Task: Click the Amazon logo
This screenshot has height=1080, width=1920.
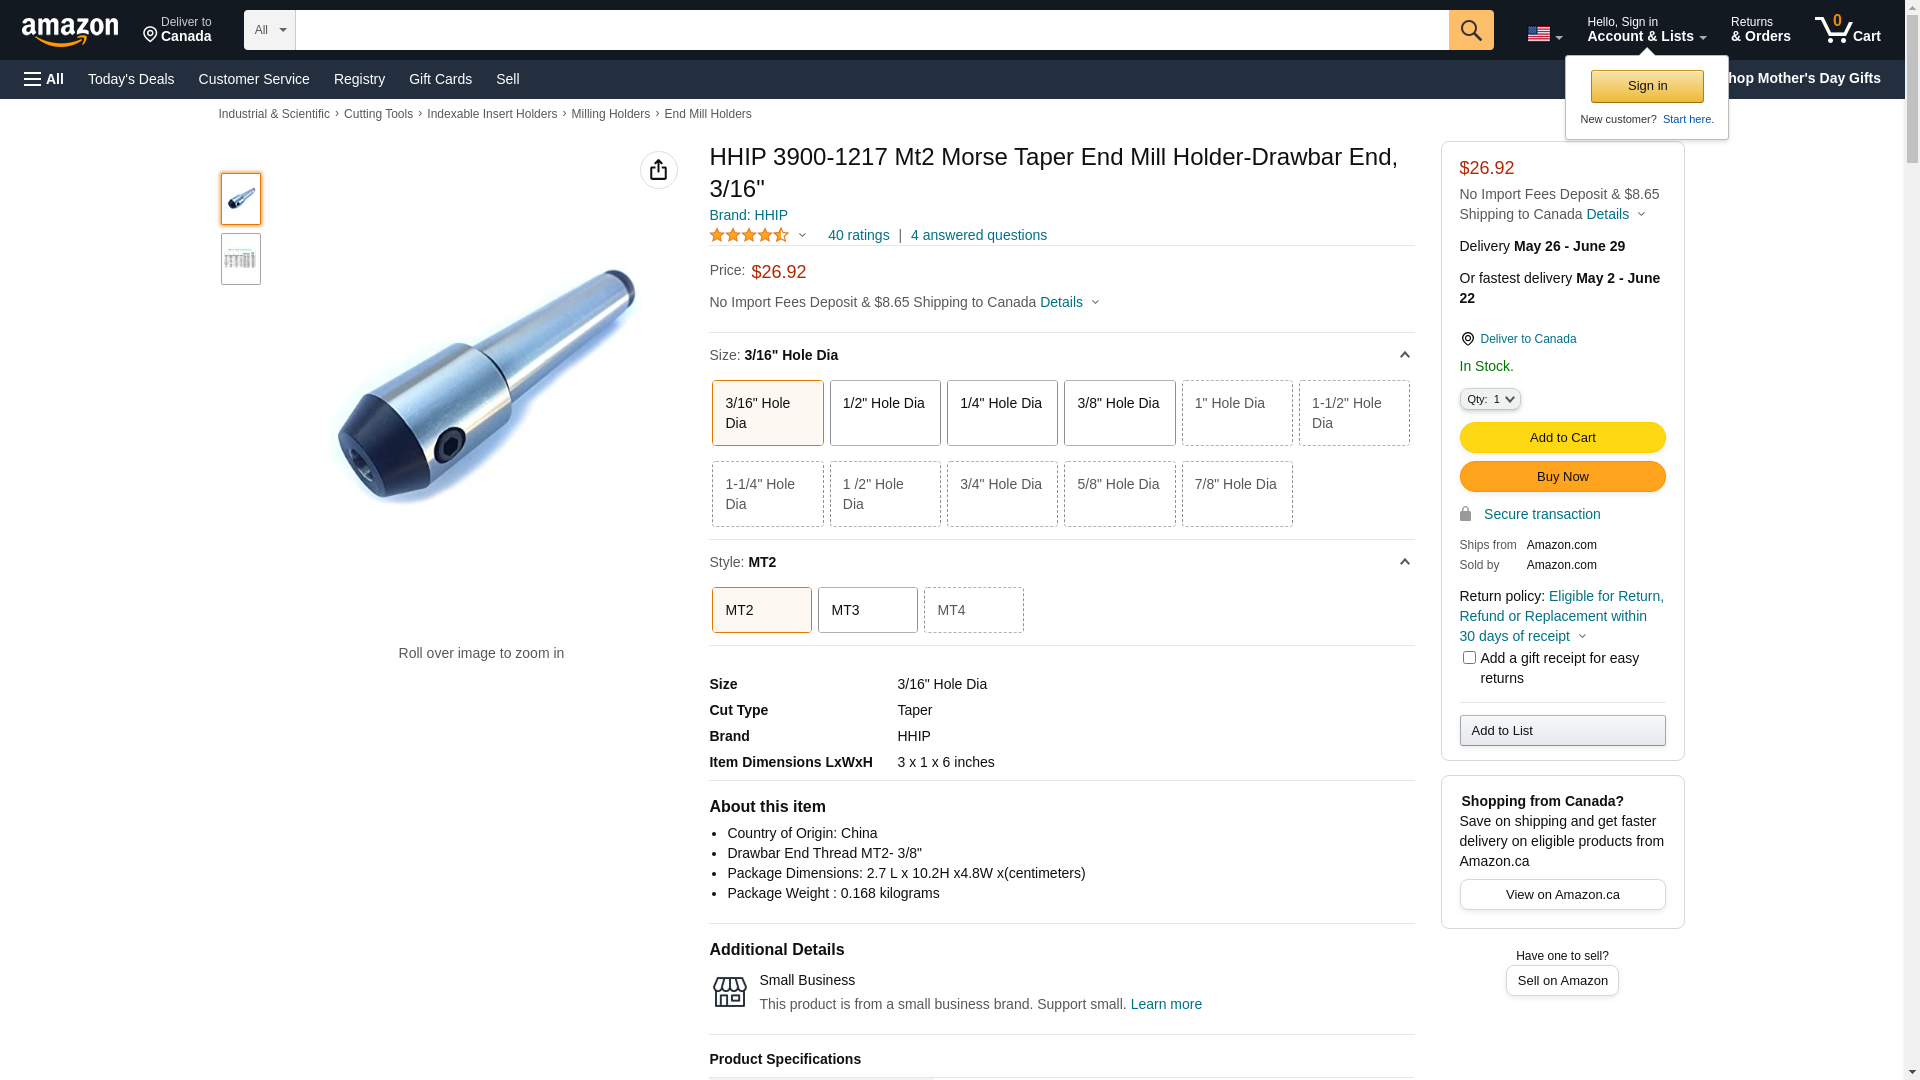Action: tap(70, 31)
